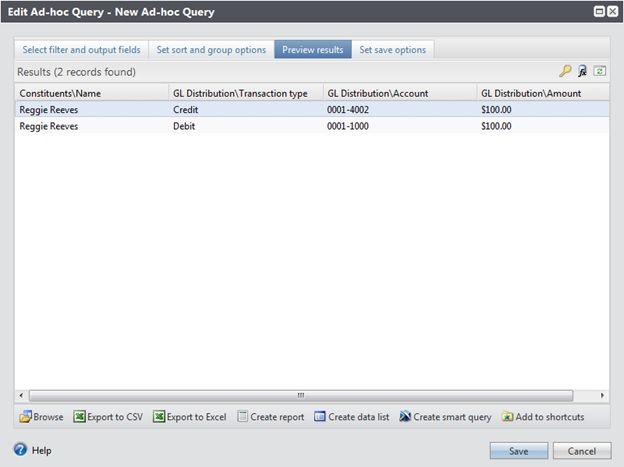Click the Browse folder icon
Image resolution: width=624 pixels, height=467 pixels.
(x=25, y=416)
